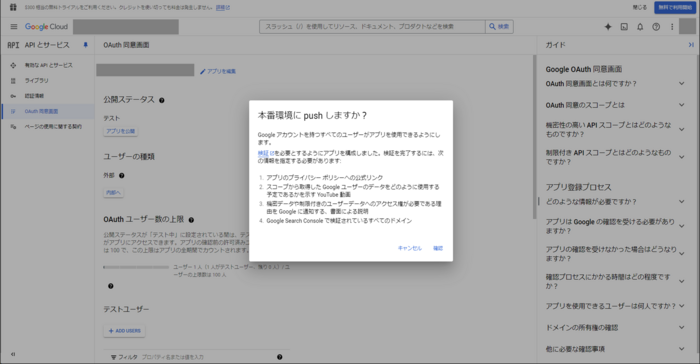Screen dimensions: 700x364
Task: Expand OAuth 同意のスコープとは
Action: 615,105
